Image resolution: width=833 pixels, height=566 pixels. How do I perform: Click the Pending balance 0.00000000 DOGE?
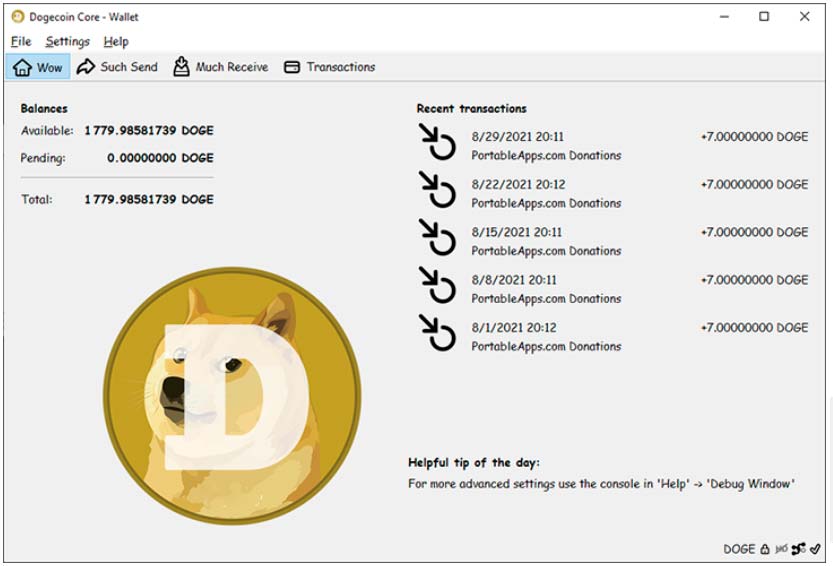pyautogui.click(x=160, y=158)
